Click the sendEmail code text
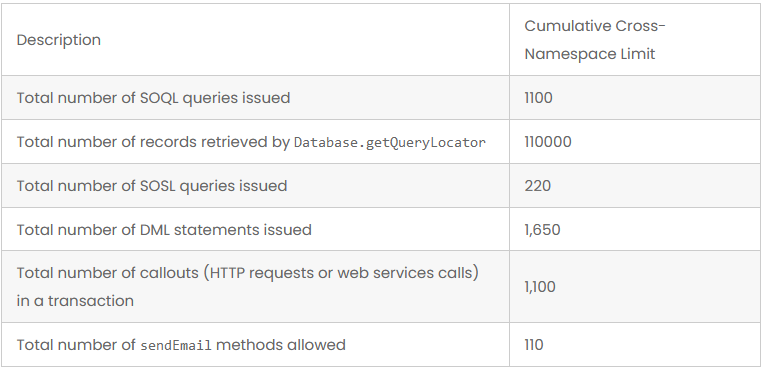This screenshot has width=763, height=369. 176,346
